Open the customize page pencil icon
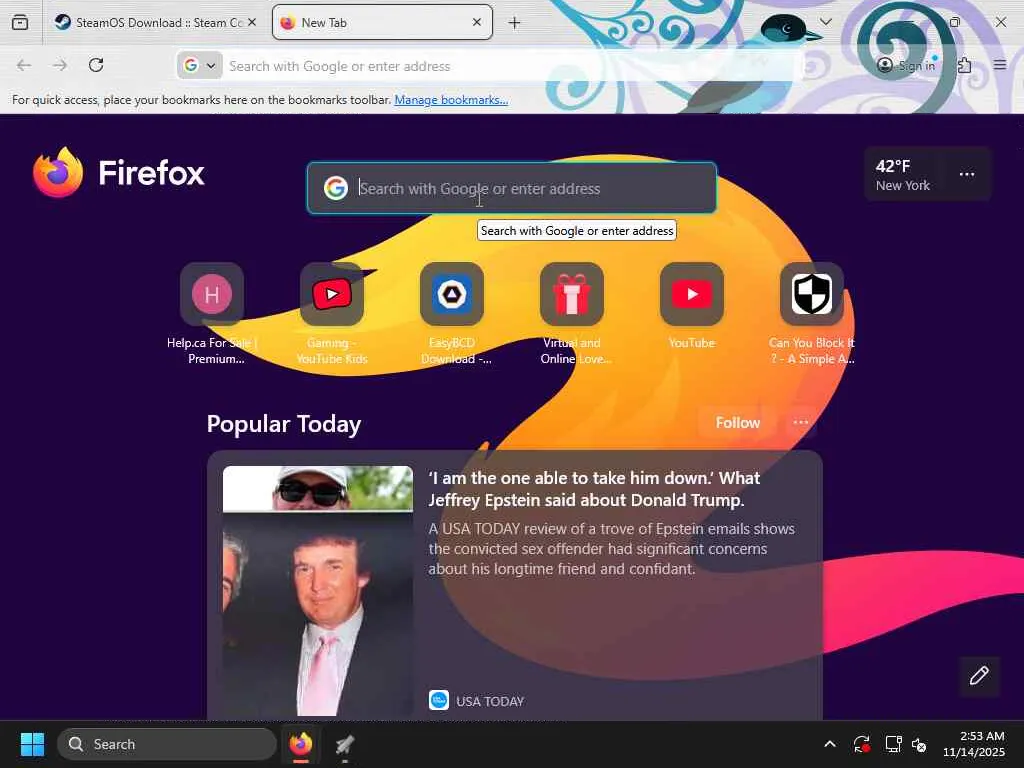 (979, 675)
